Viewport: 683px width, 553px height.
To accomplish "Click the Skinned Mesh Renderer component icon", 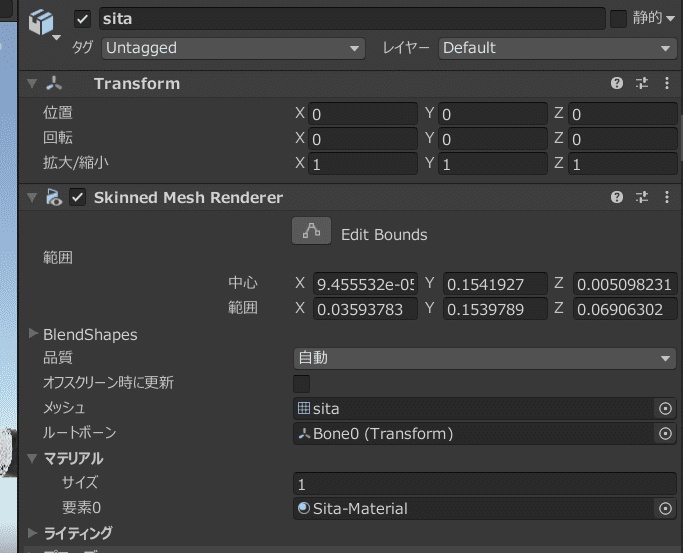I will [x=54, y=197].
